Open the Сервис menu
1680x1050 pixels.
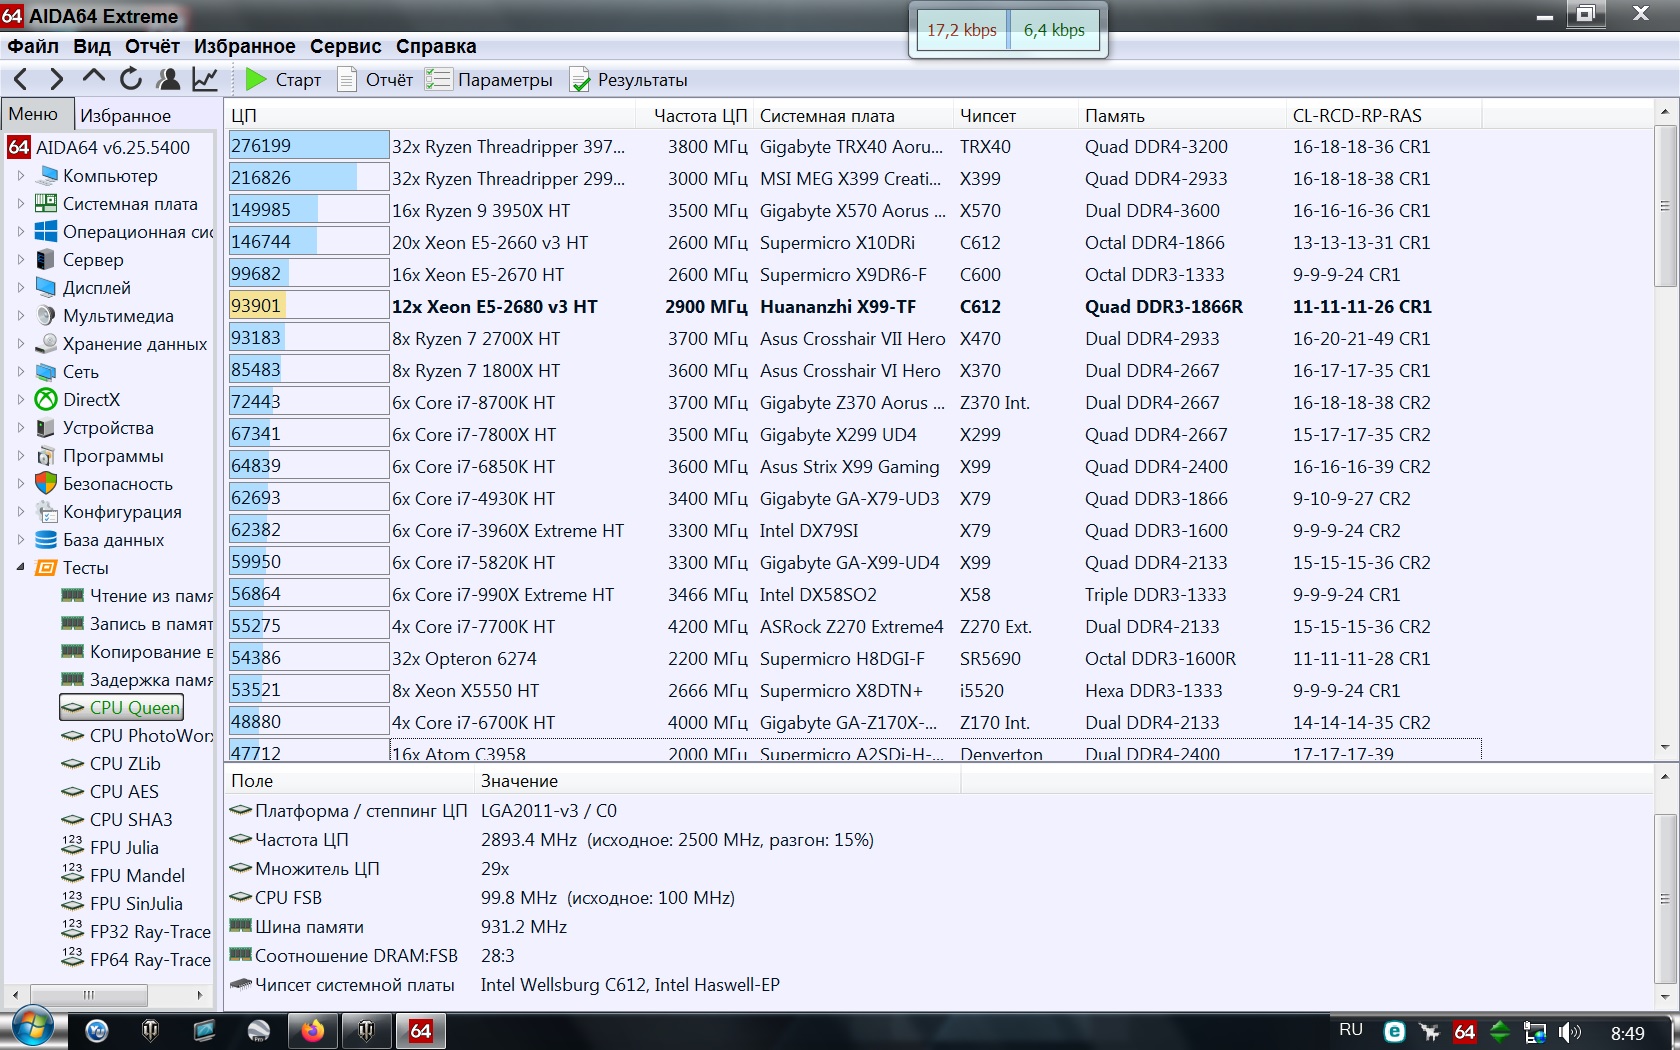346,46
